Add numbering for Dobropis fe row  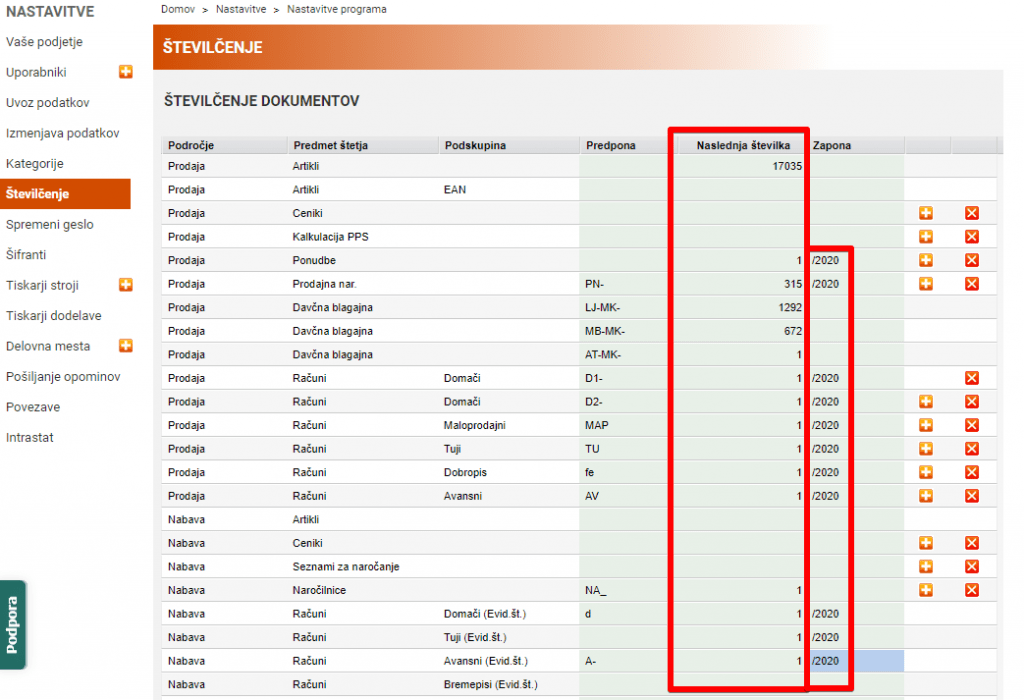coord(926,472)
